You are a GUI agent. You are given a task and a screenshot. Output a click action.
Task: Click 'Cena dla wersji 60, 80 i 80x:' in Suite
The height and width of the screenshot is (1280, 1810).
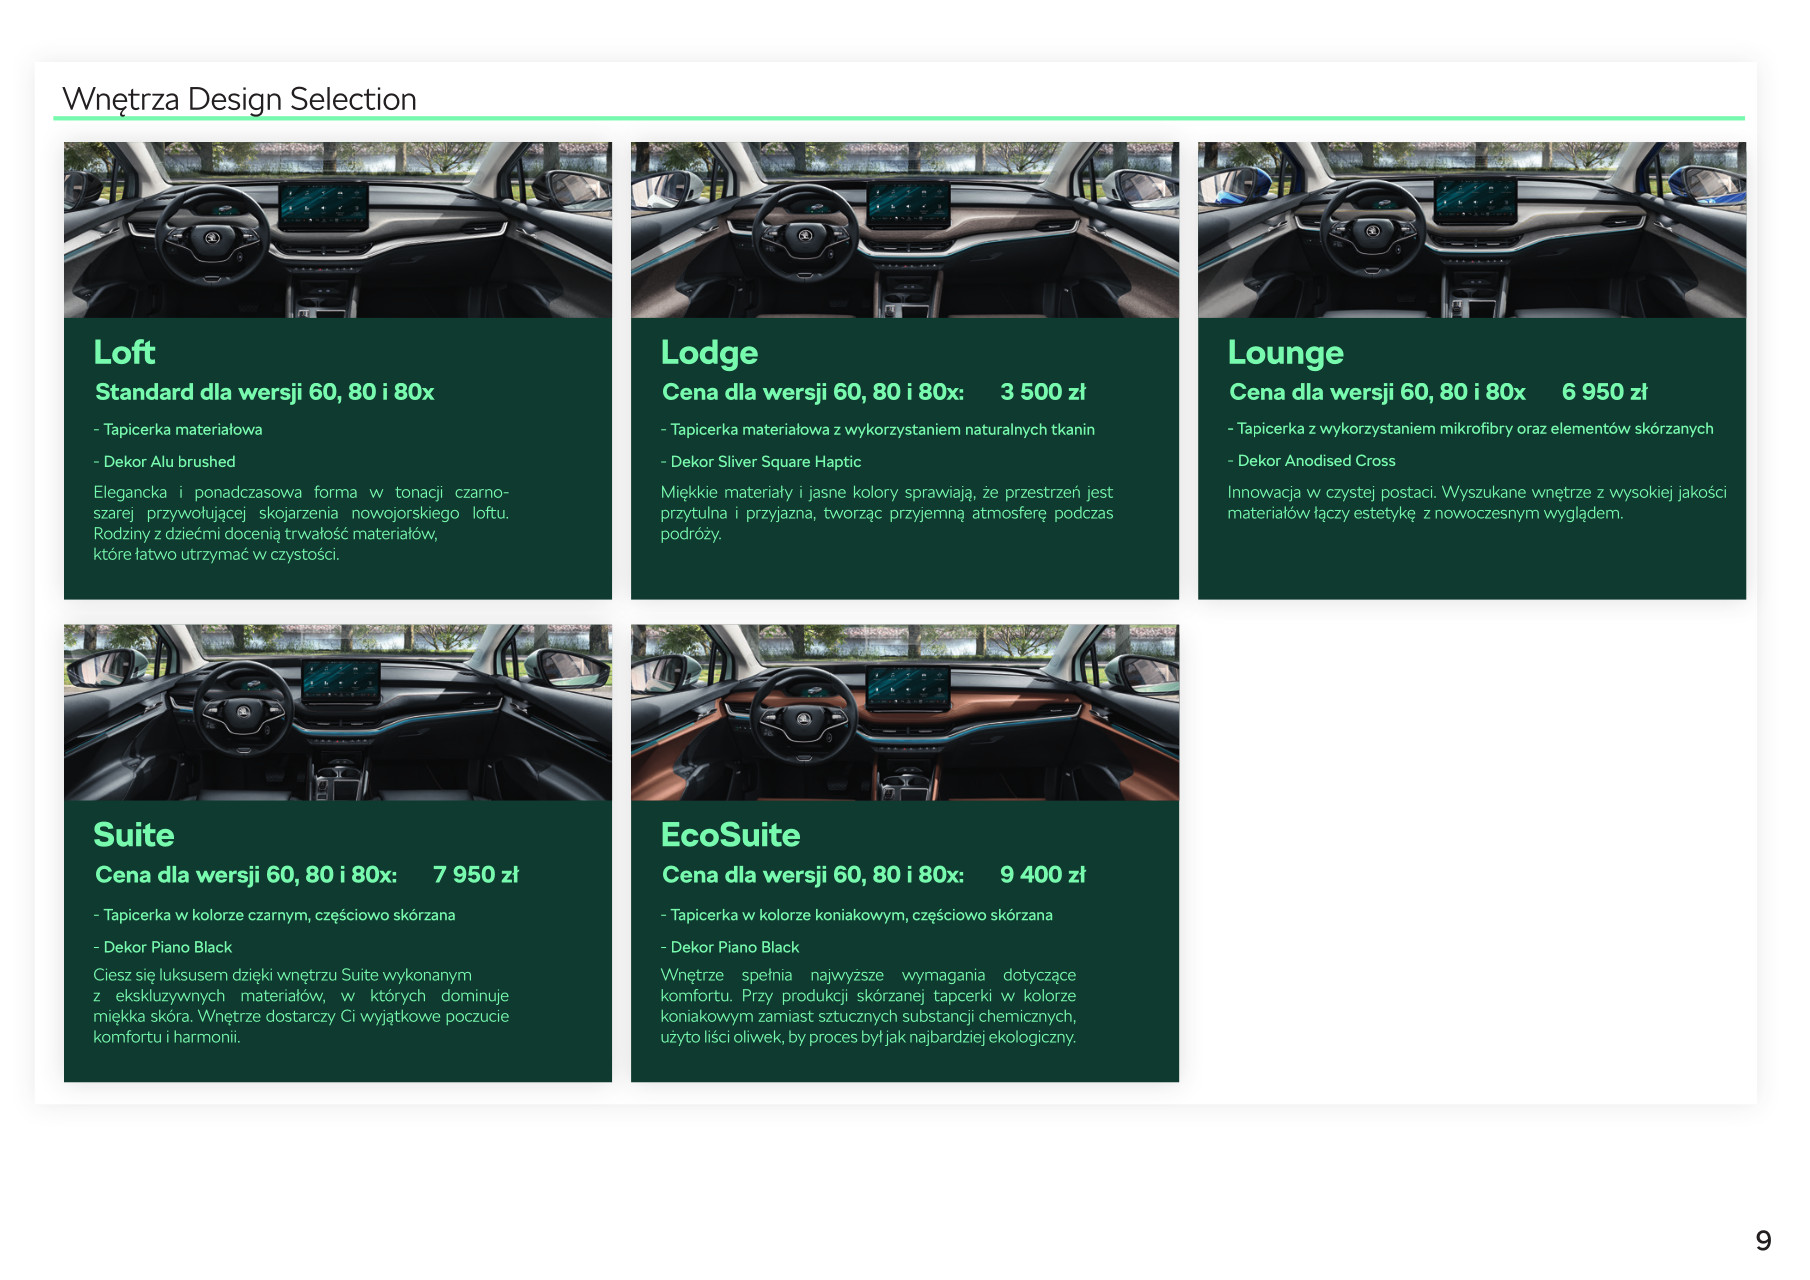[x=246, y=875]
